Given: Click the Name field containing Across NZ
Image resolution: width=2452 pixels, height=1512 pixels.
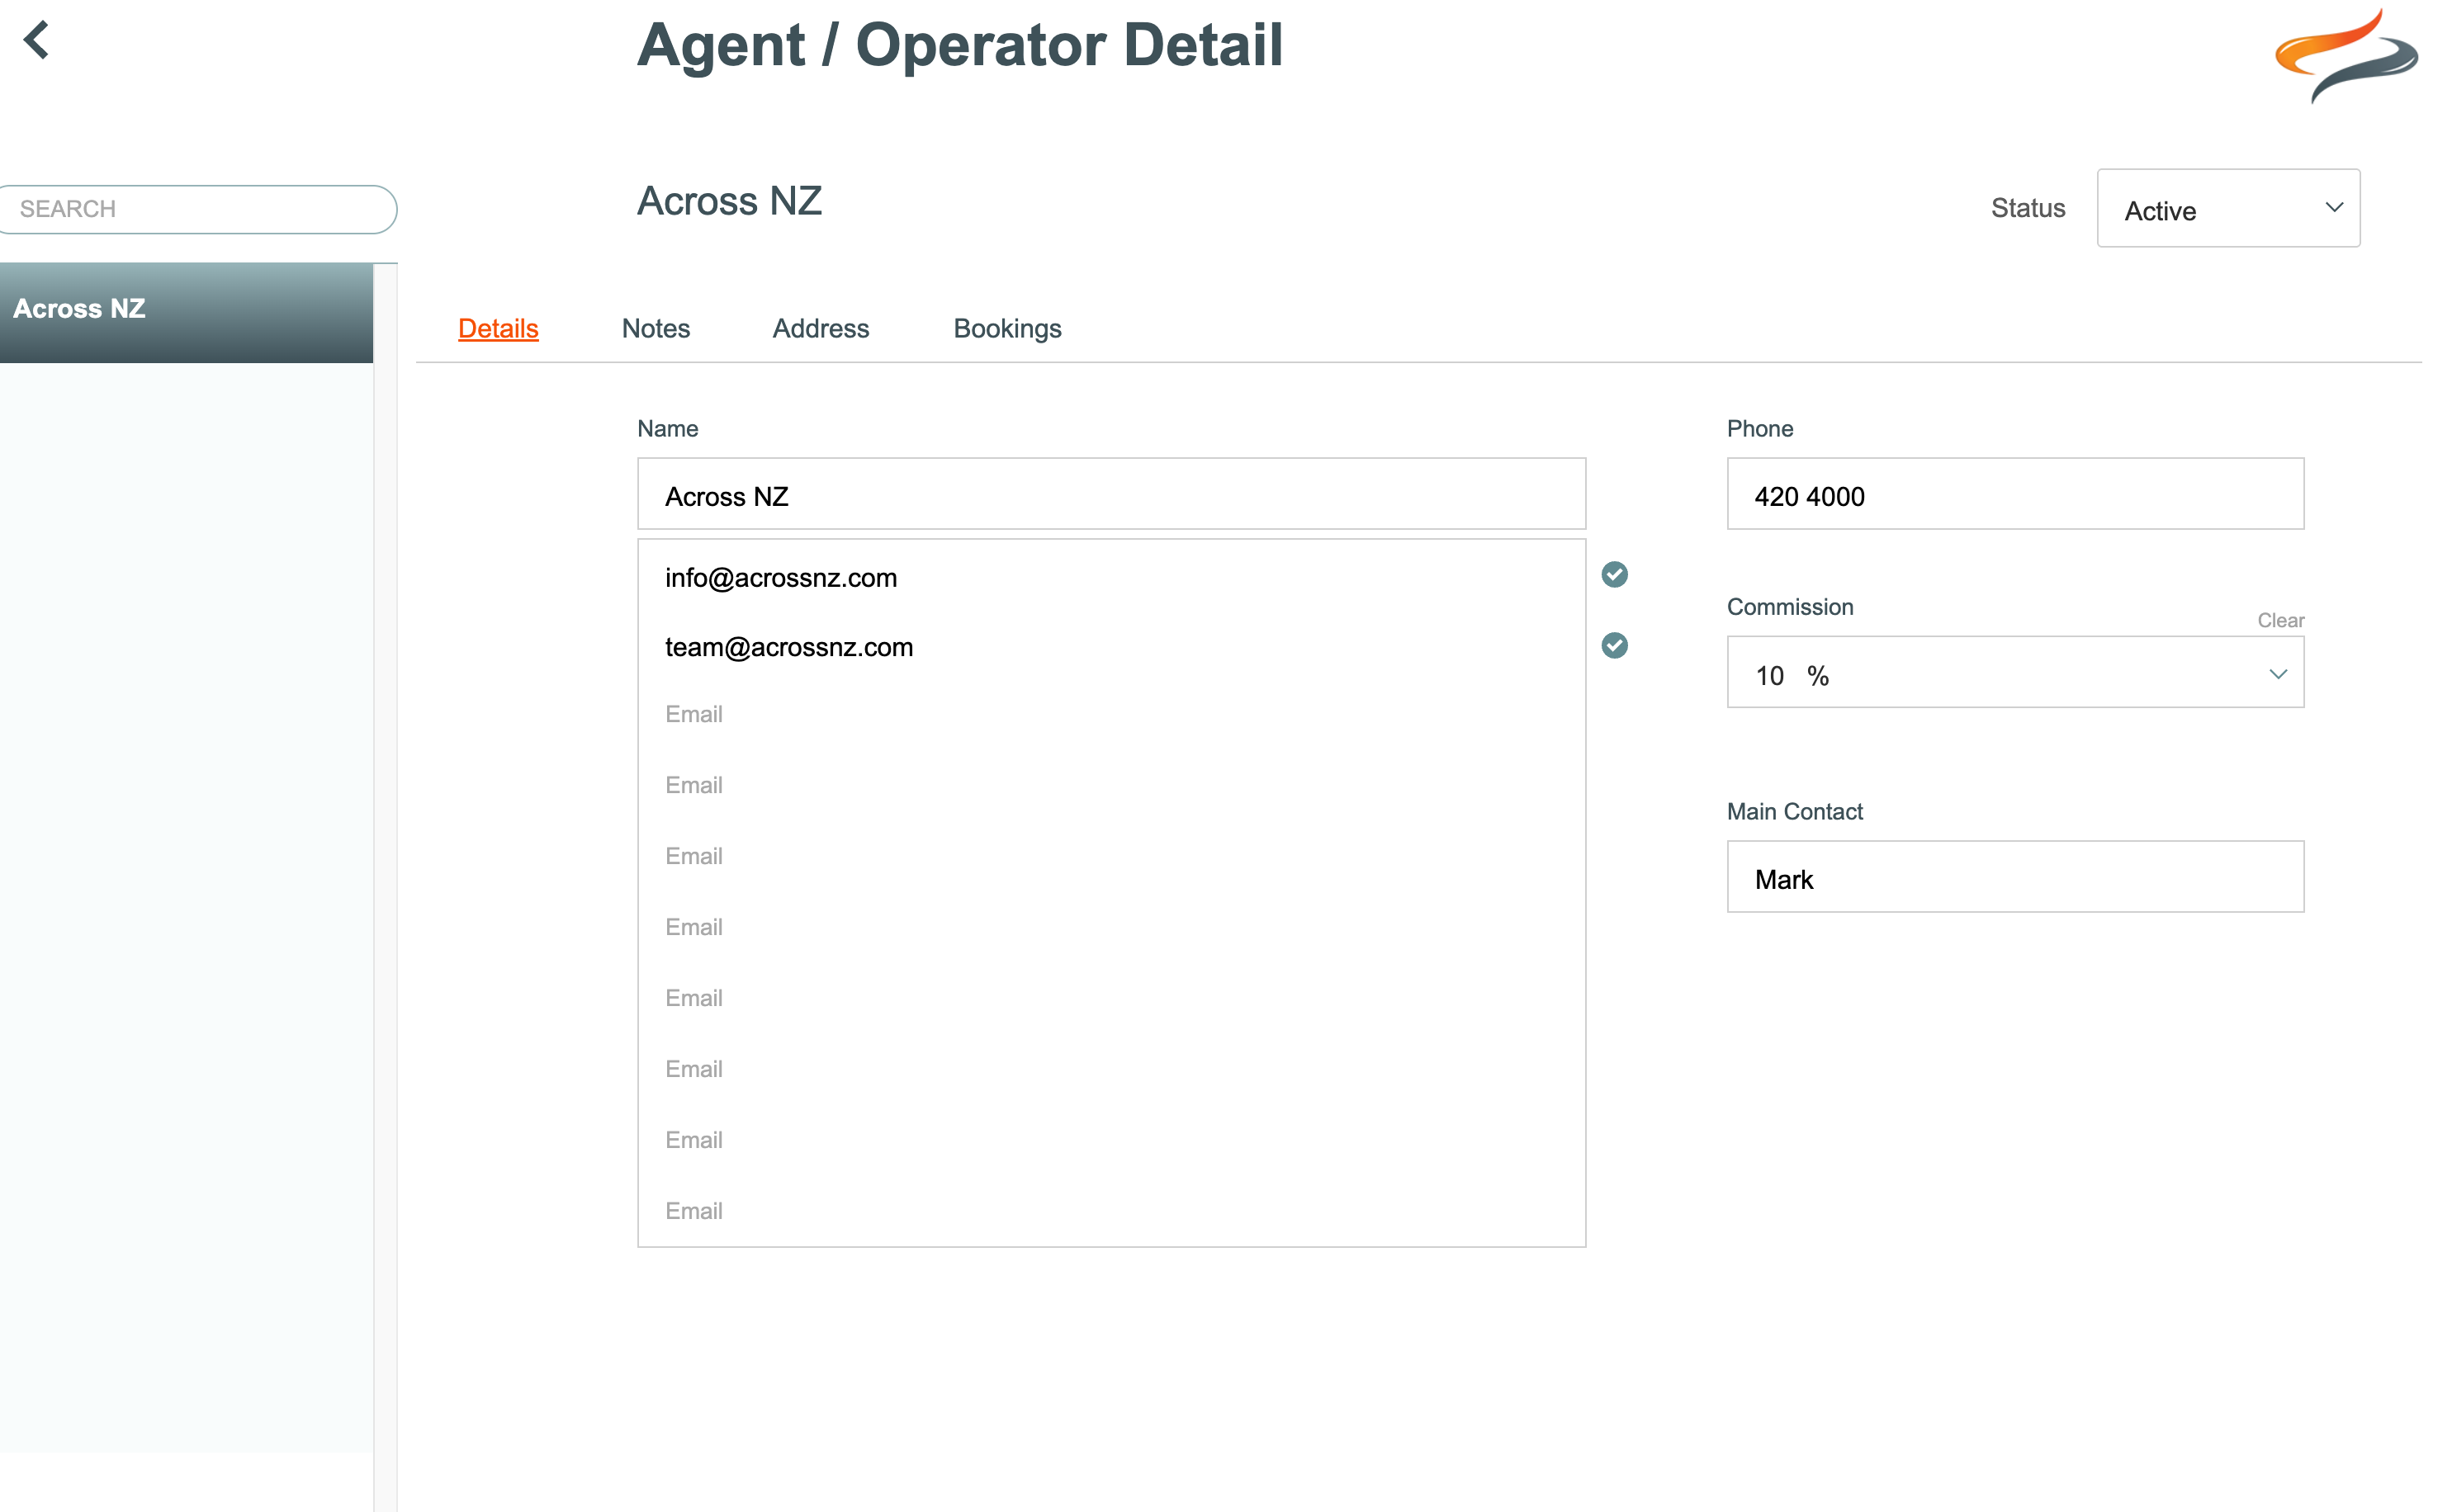Looking at the screenshot, I should click(x=1111, y=494).
